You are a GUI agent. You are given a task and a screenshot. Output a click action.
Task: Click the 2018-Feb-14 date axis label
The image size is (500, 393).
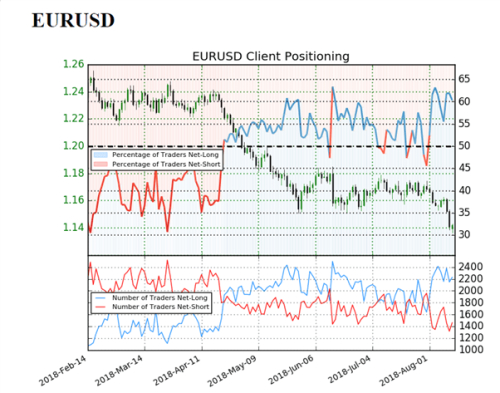[x=62, y=371]
